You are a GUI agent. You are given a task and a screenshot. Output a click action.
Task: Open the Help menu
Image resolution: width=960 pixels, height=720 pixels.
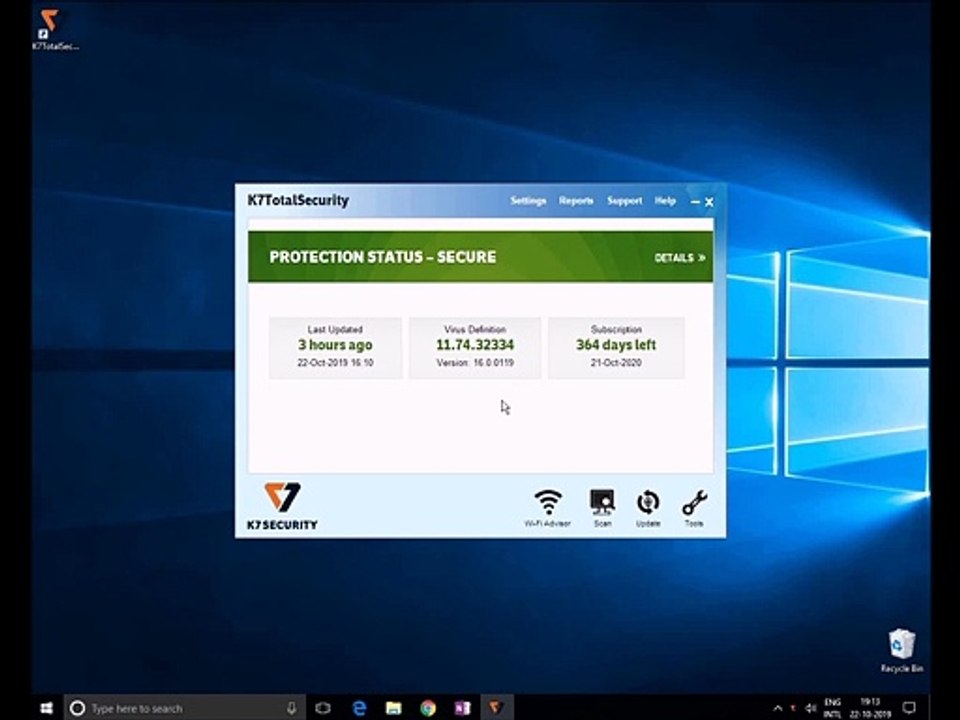click(665, 201)
